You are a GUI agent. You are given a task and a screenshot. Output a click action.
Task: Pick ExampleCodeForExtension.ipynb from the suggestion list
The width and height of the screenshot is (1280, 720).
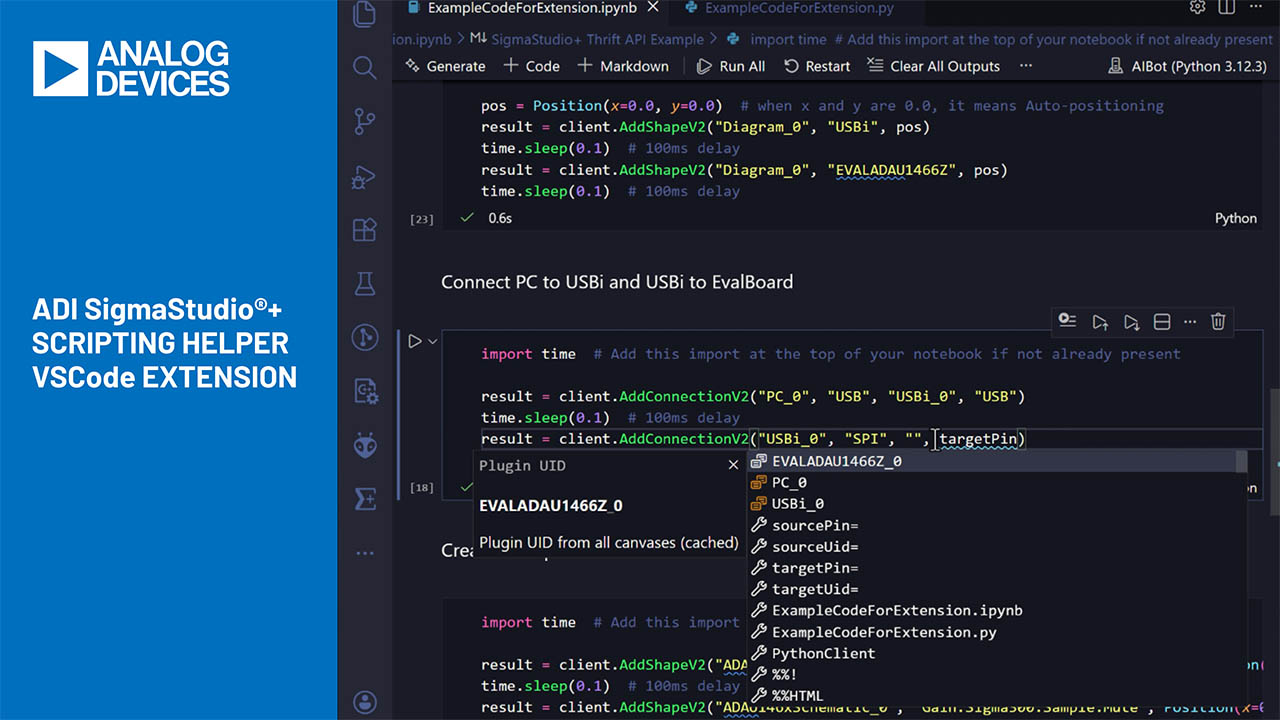997,610
